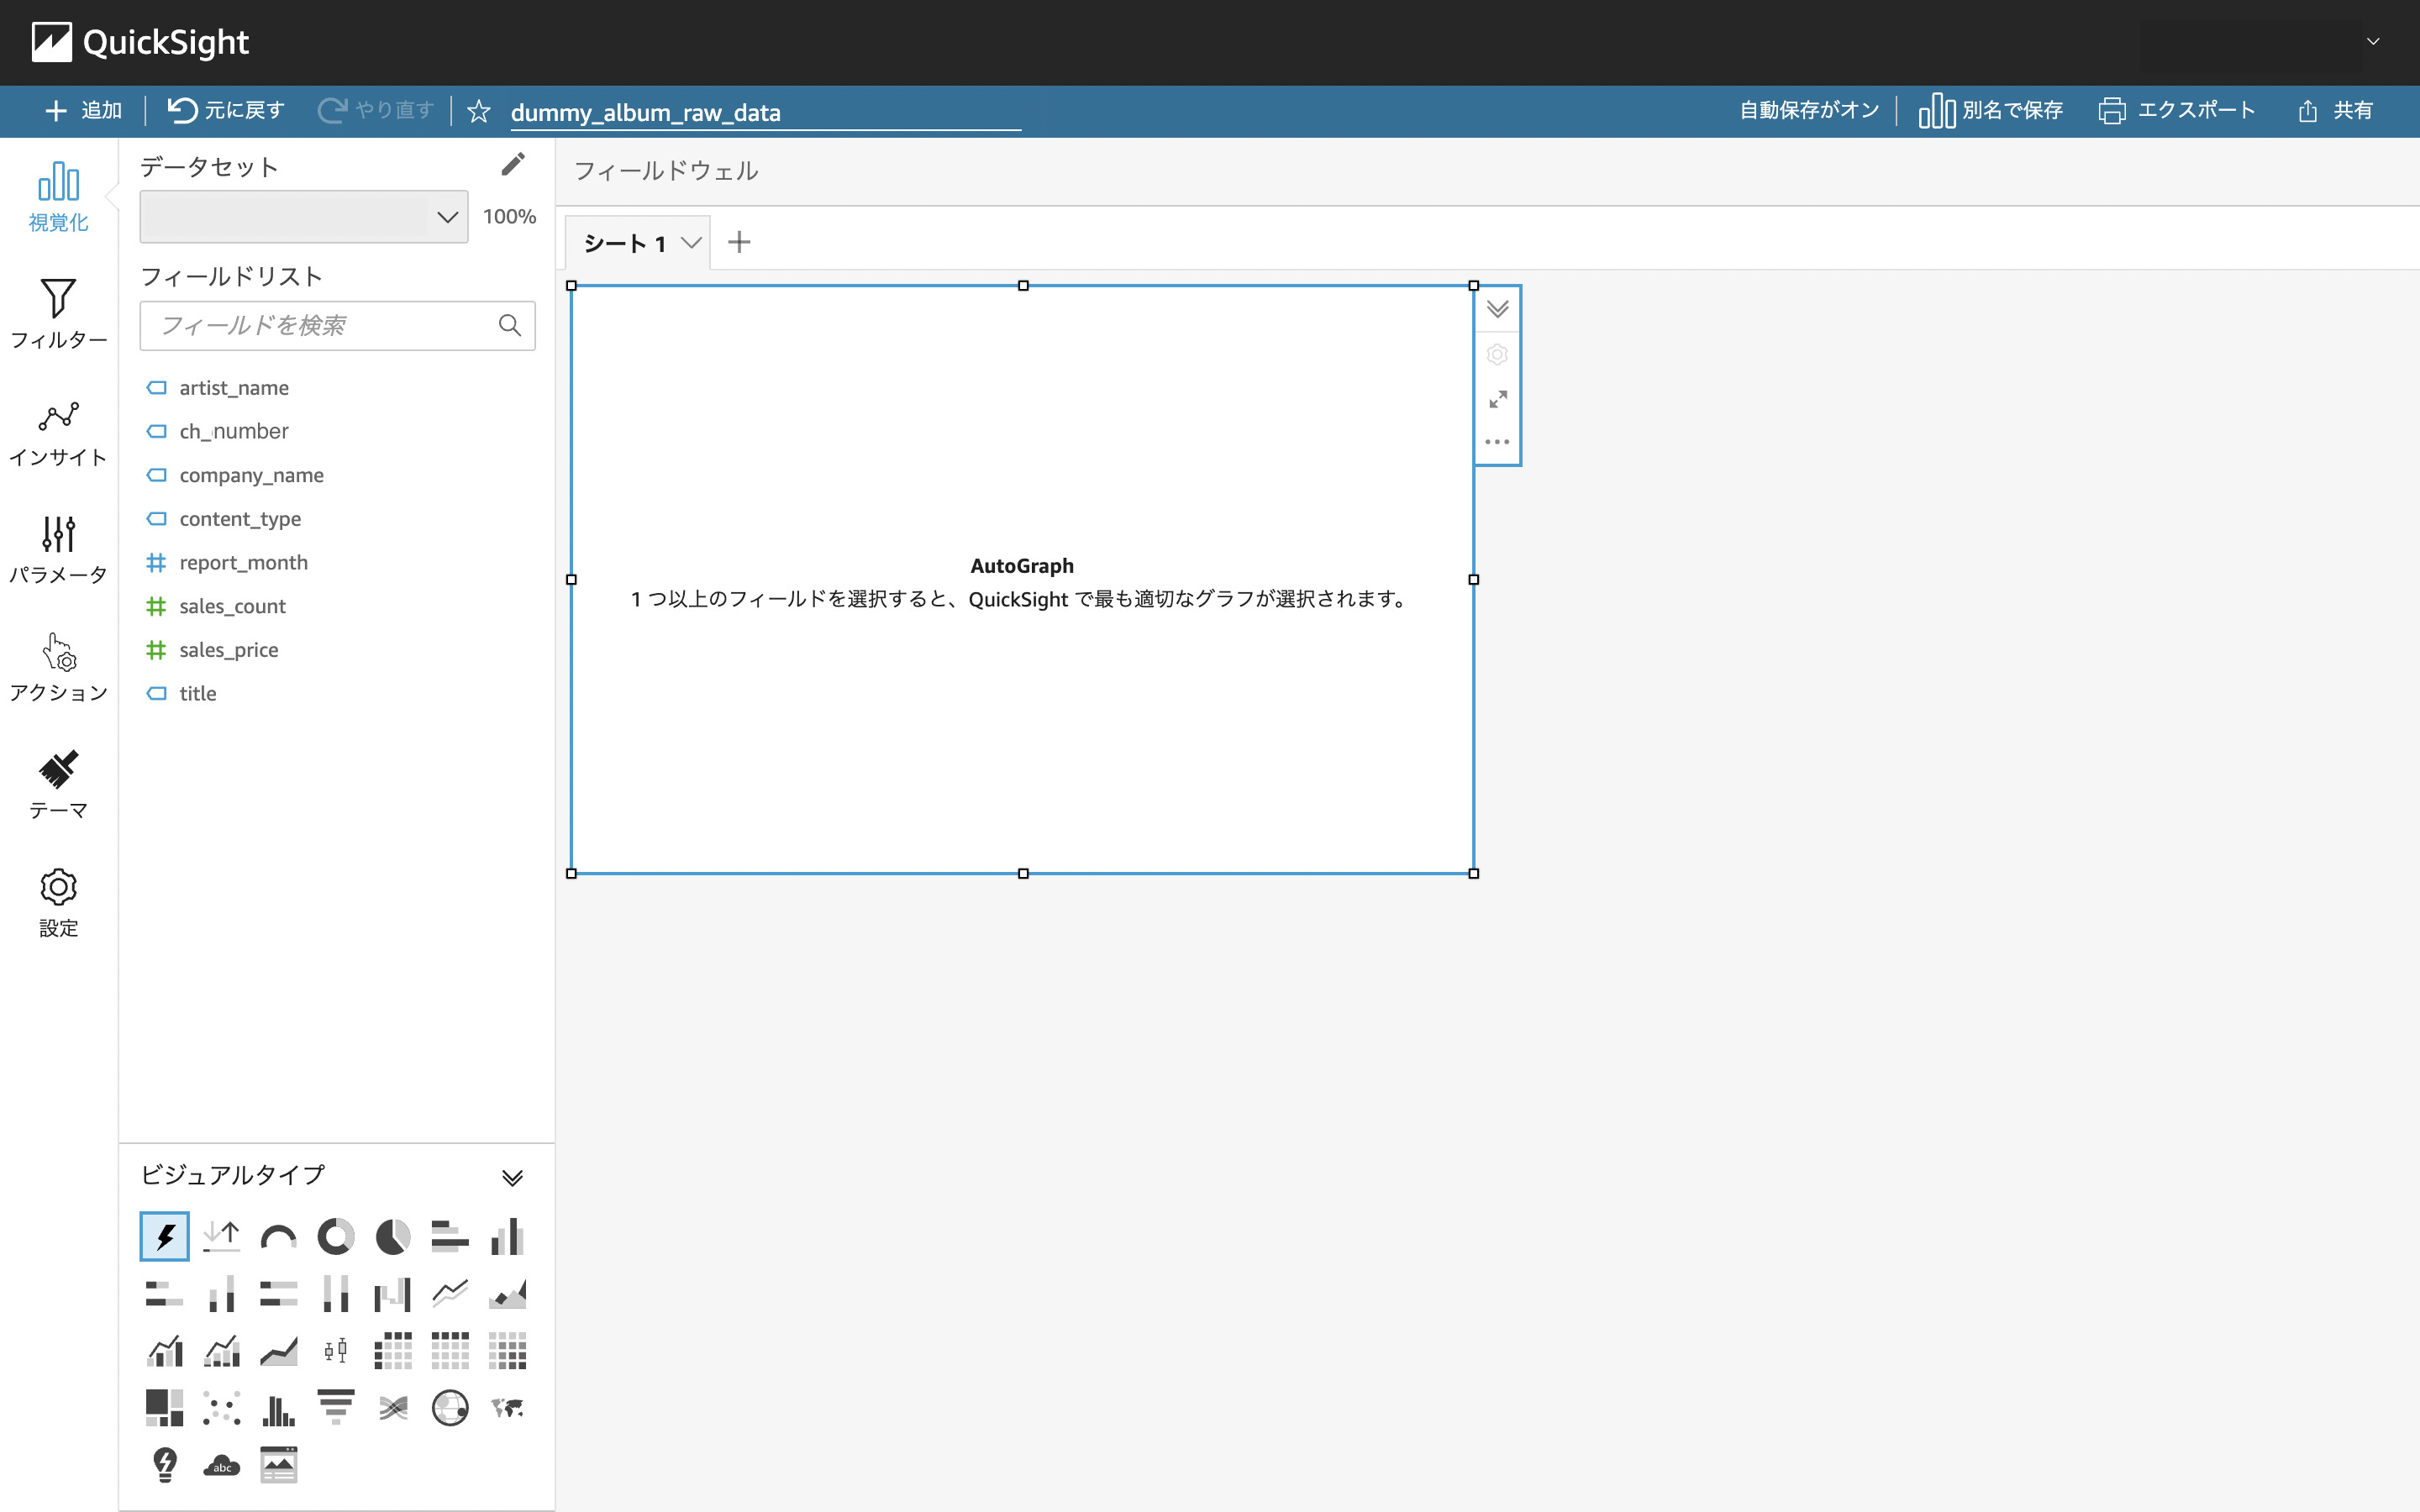Choose the word cloud visual type
Viewport: 2420px width, 1512px height.
click(x=221, y=1465)
